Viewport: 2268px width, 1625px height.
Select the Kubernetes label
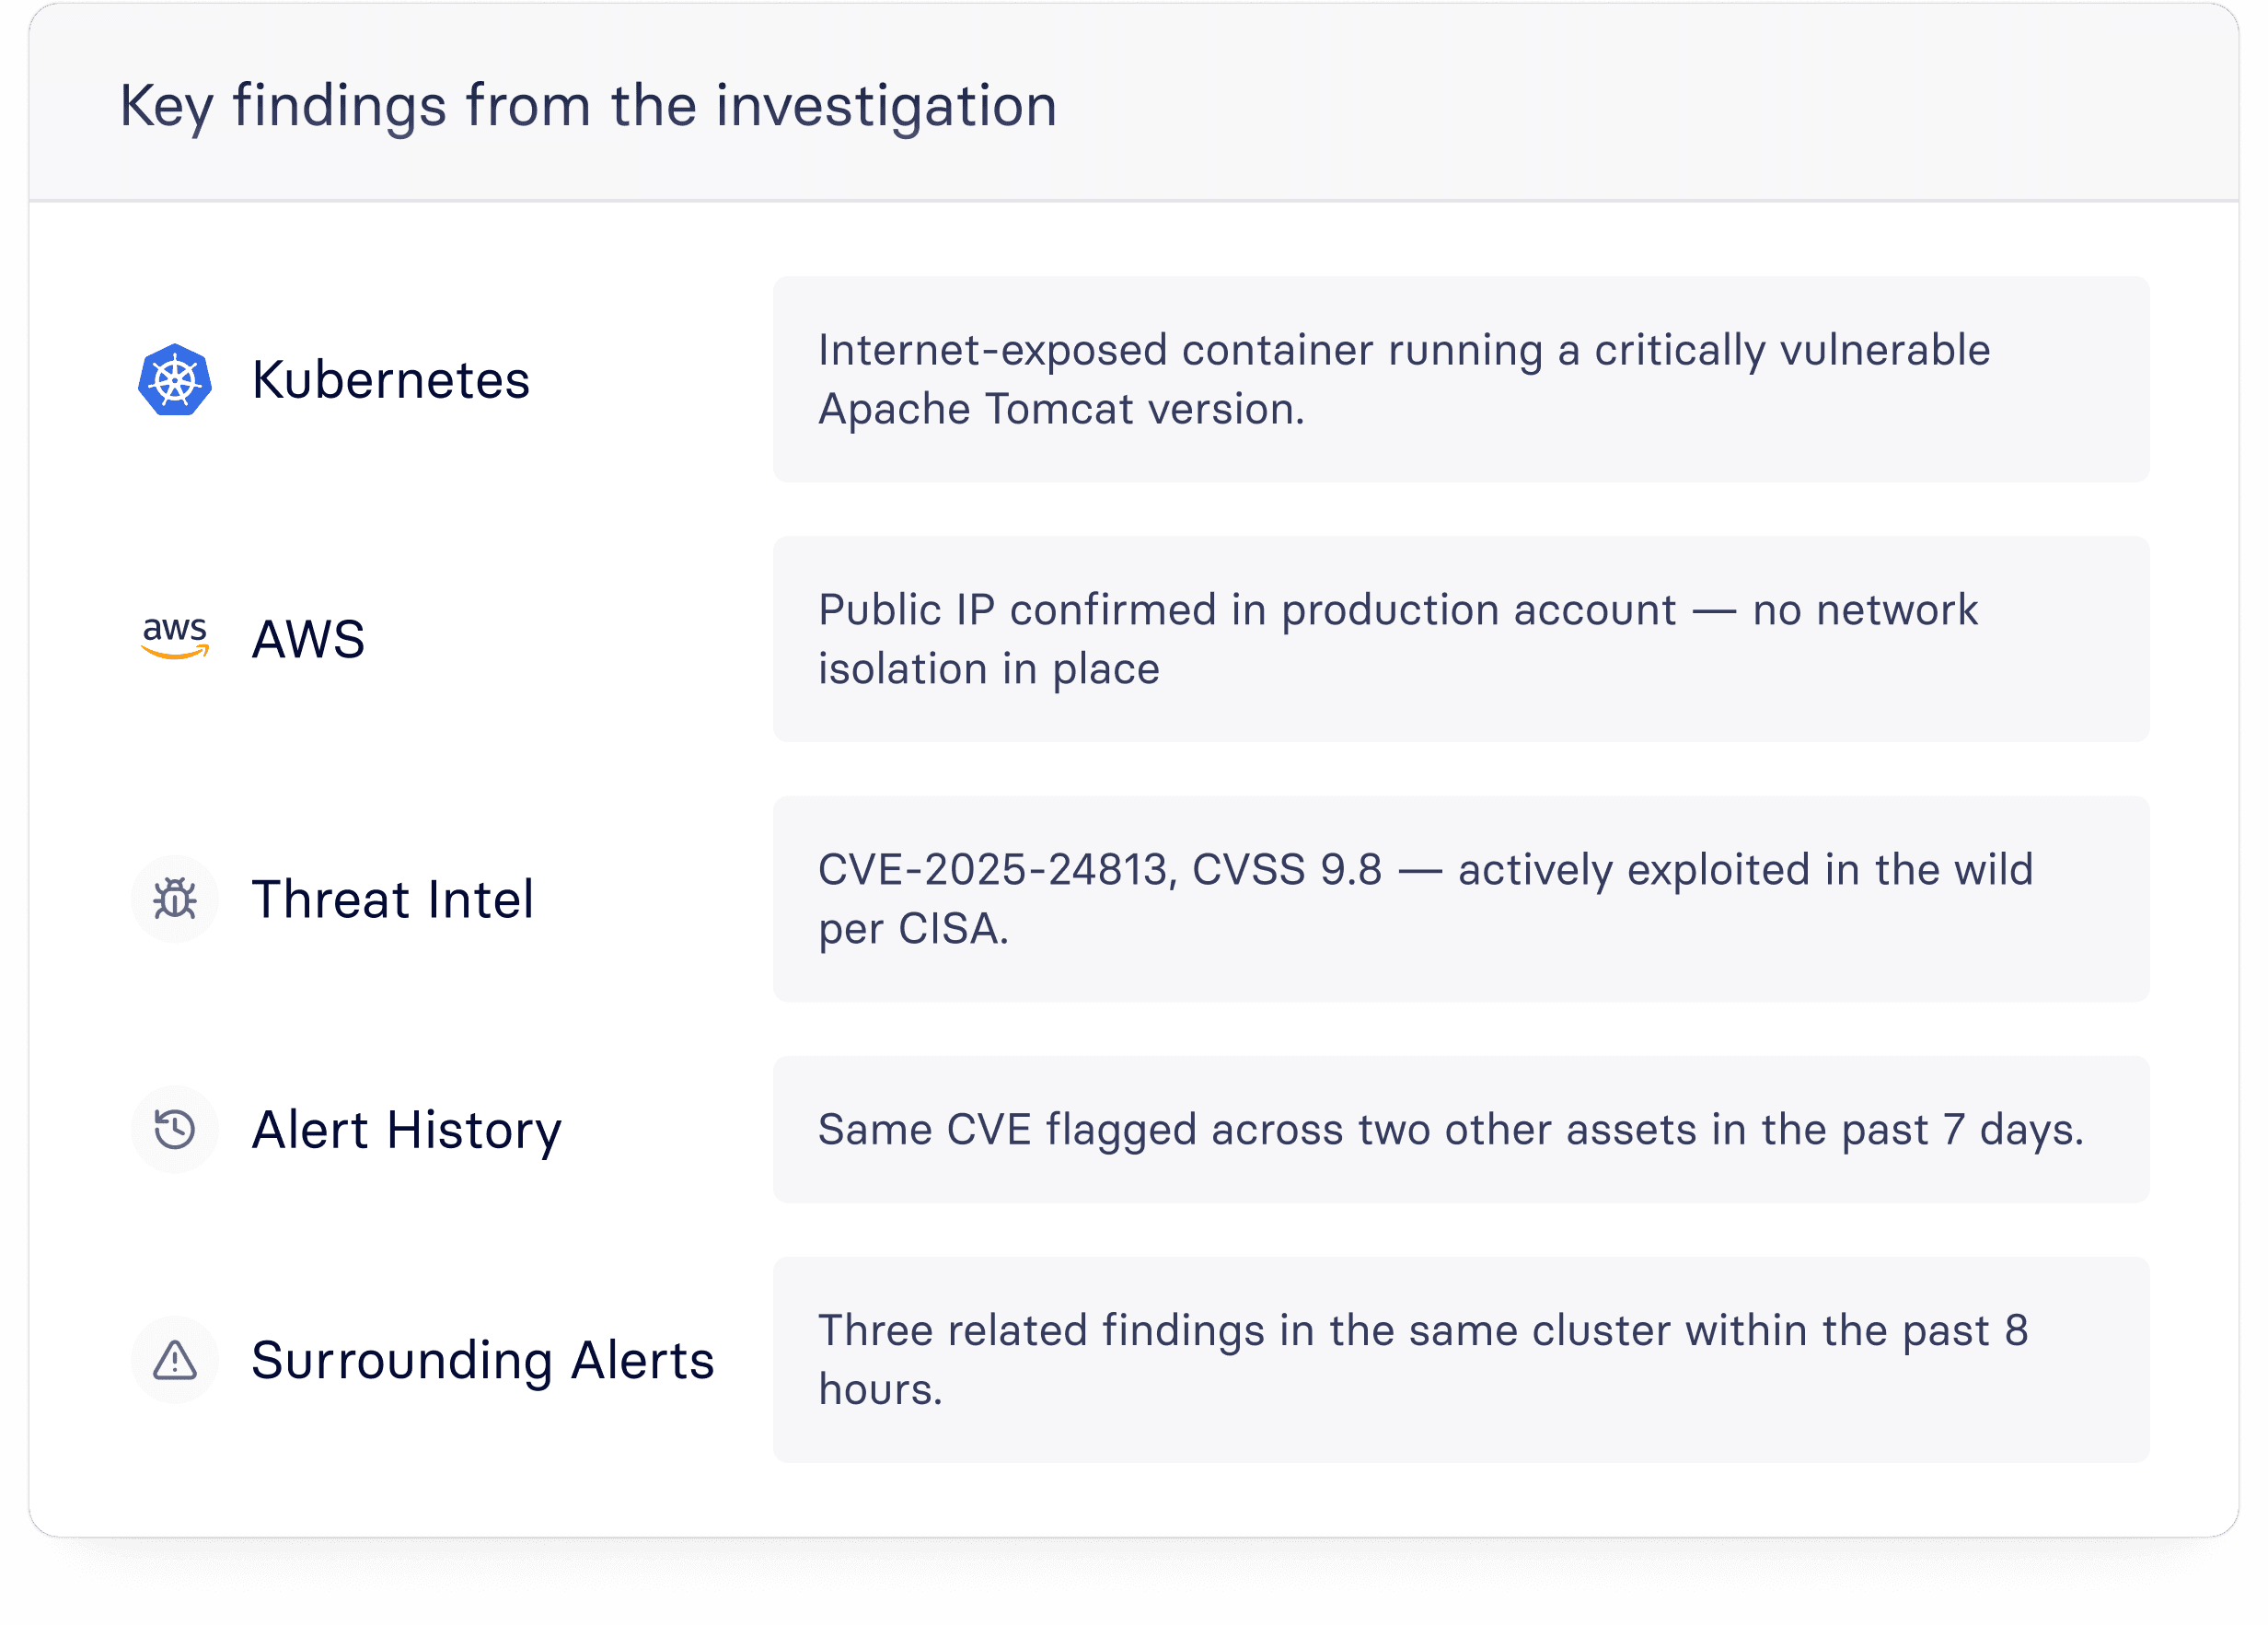391,380
